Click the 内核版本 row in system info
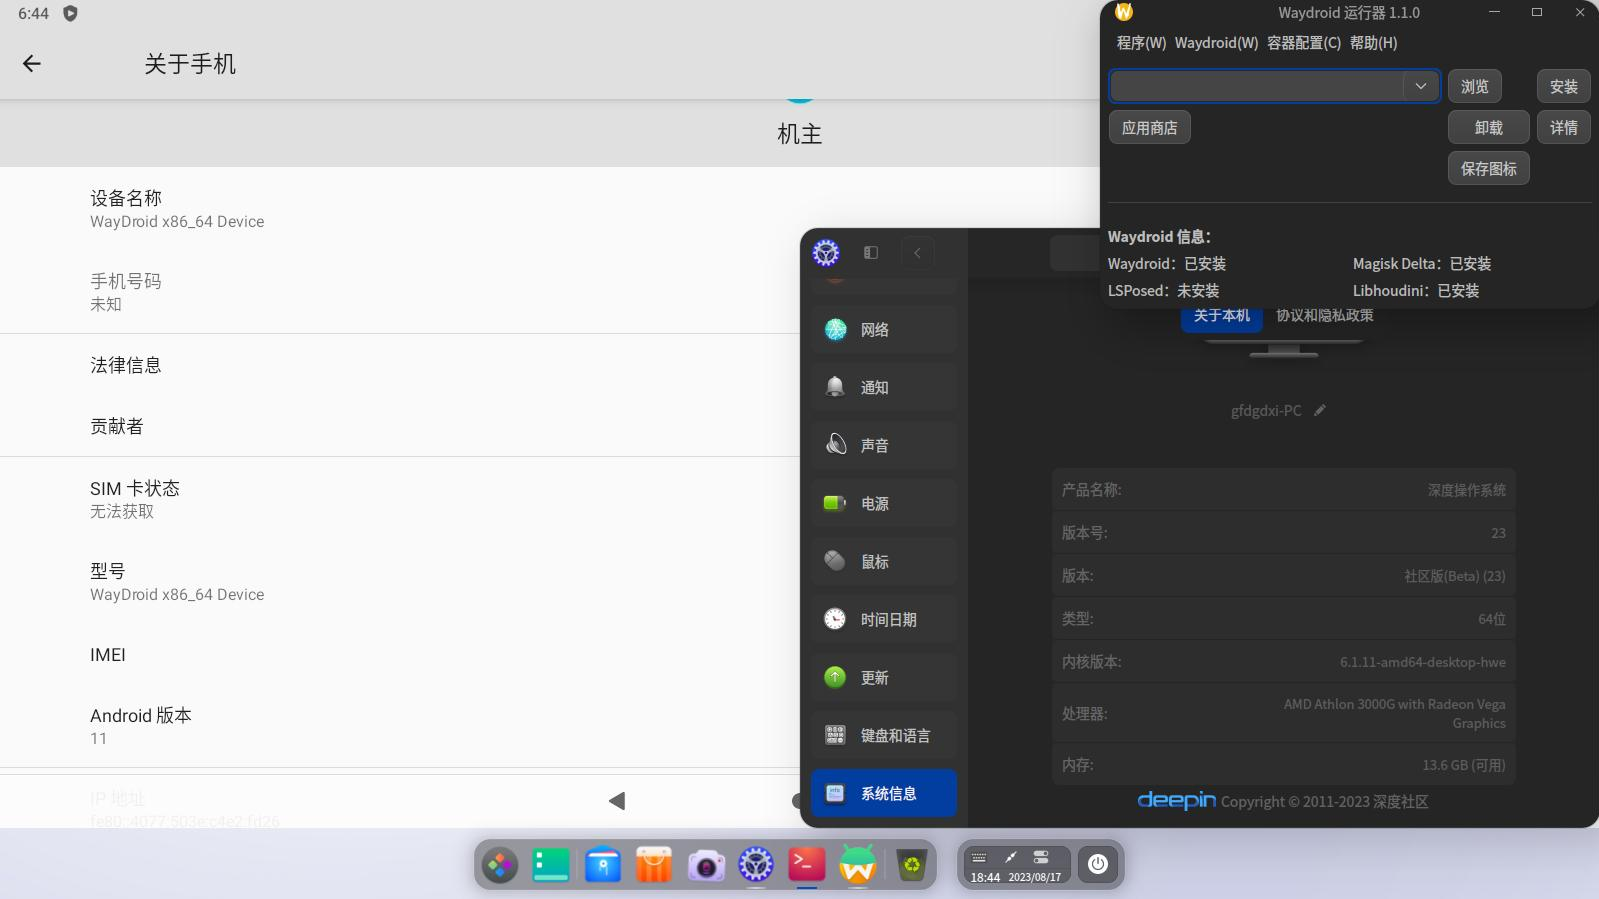Screen dimensions: 1599x899 coord(1284,662)
